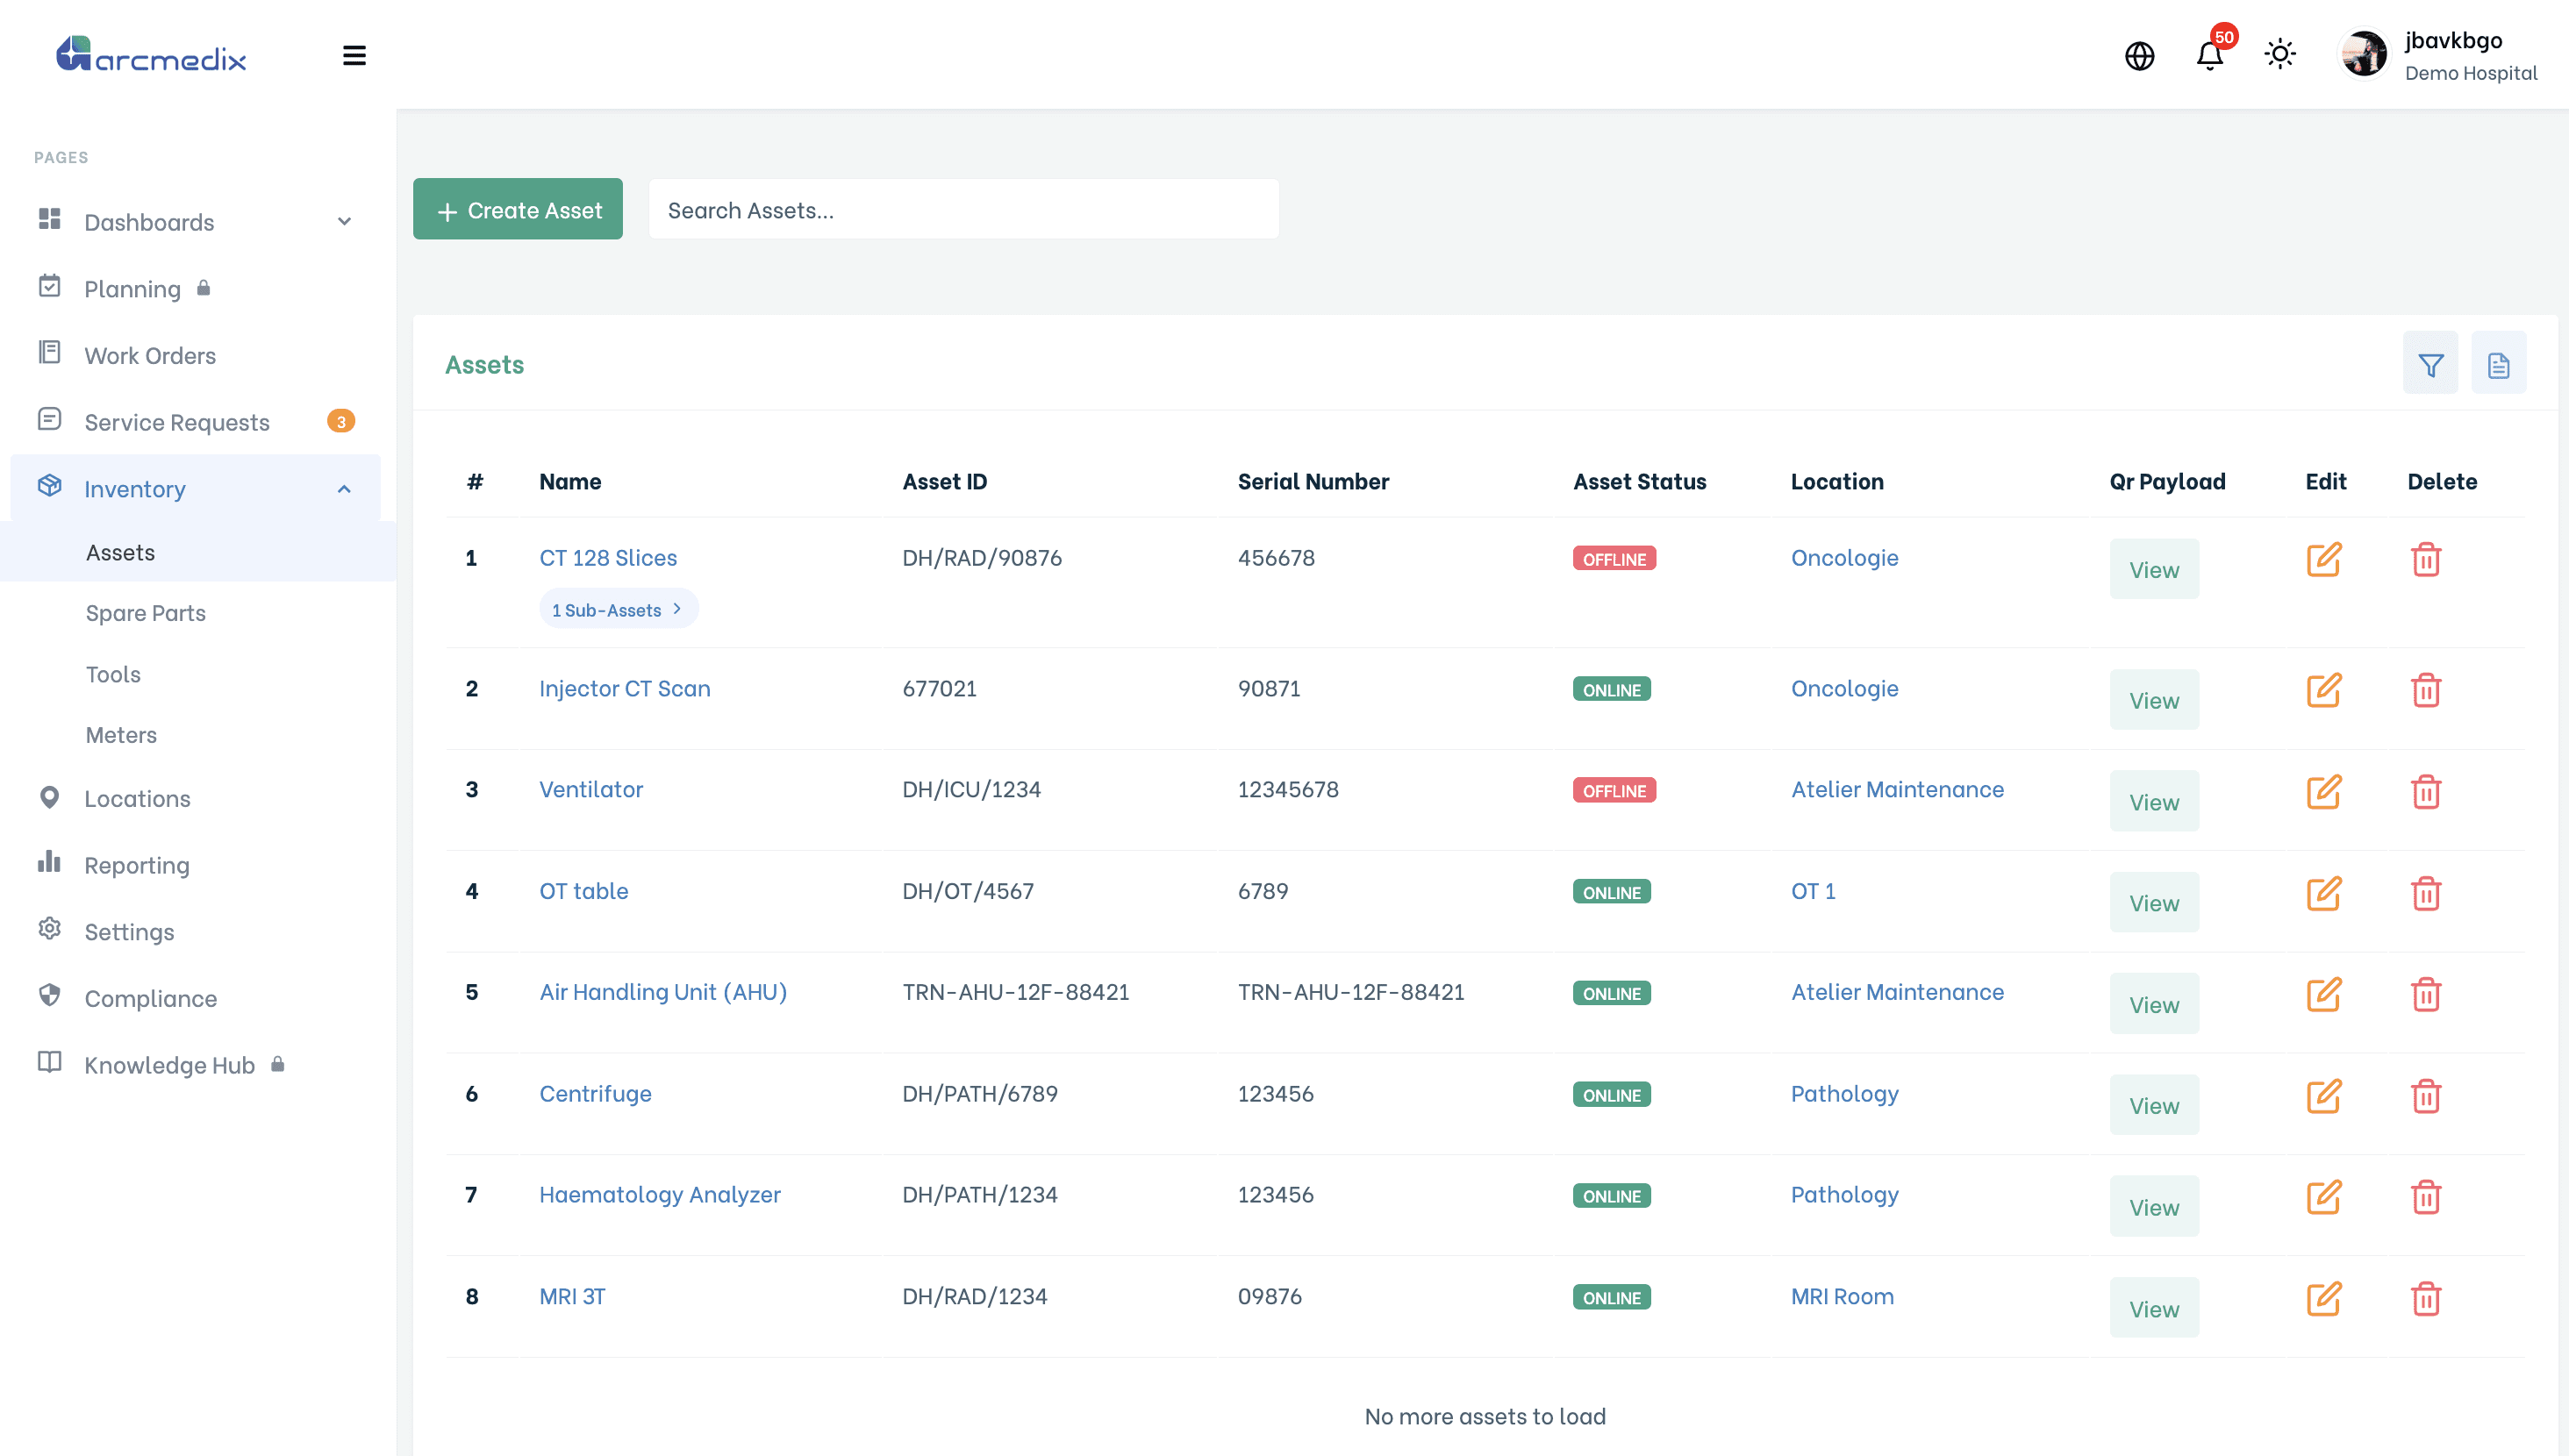Image resolution: width=2569 pixels, height=1456 pixels.
Task: Expand the 1 Sub-Assets chip
Action: 618,609
